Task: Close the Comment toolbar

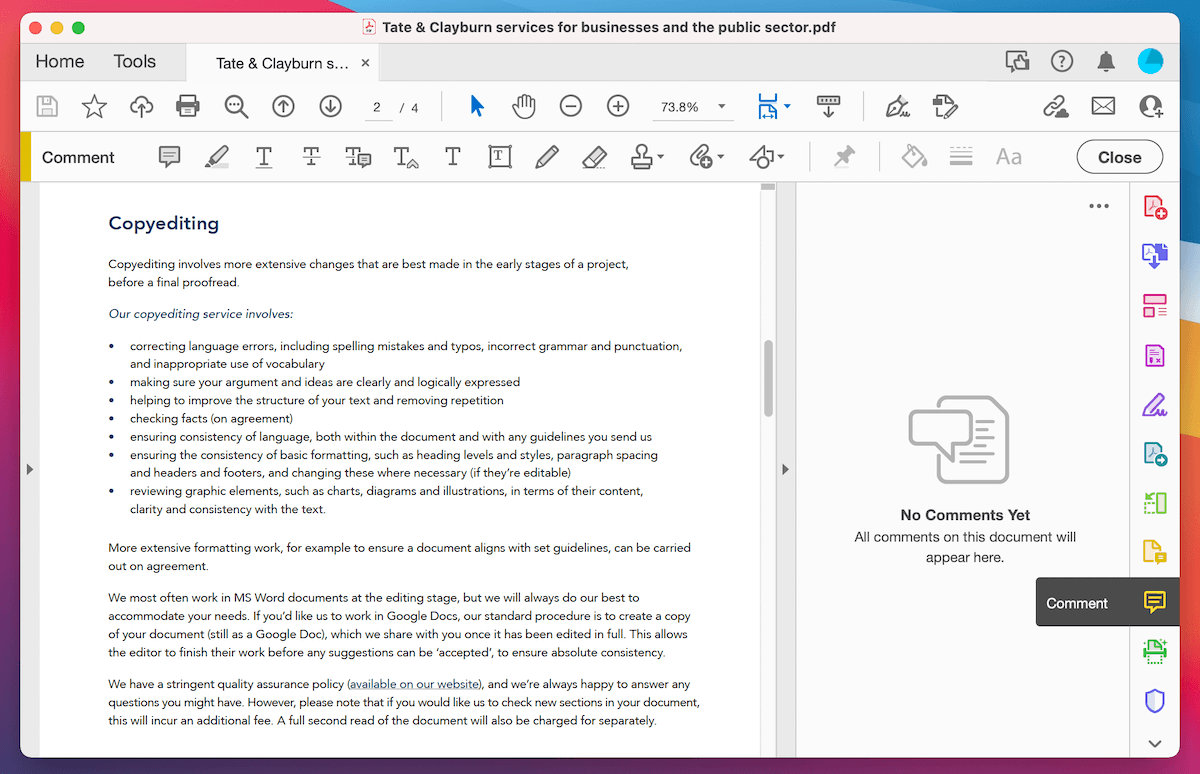Action: coord(1119,157)
